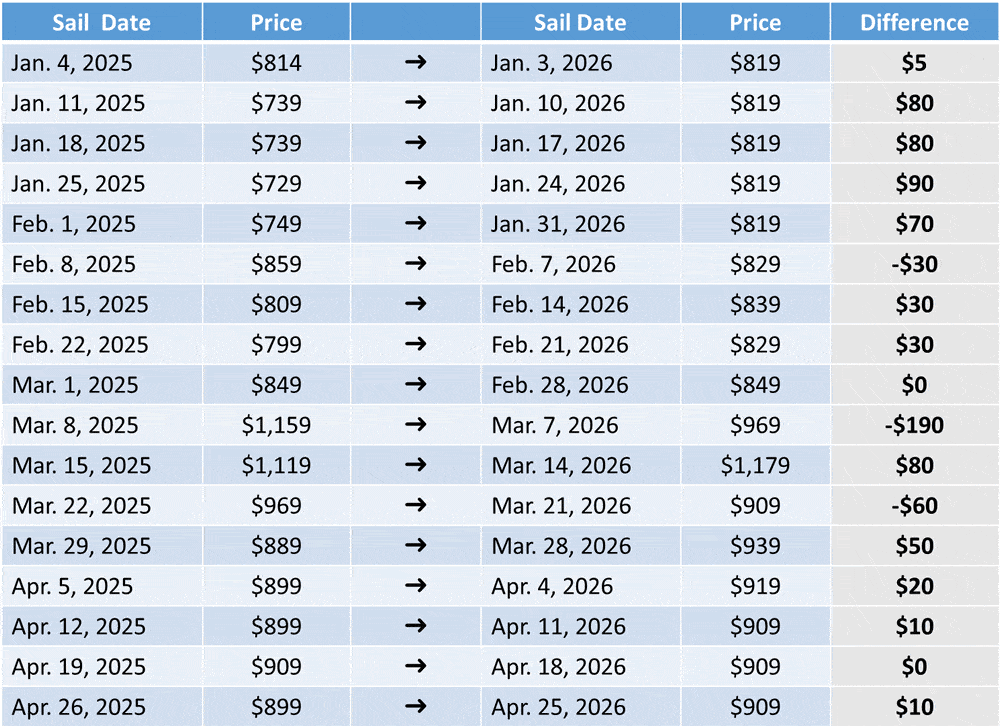Click the arrow in the Mar. 8, 2025 row
The height and width of the screenshot is (728, 1000).
tap(415, 424)
